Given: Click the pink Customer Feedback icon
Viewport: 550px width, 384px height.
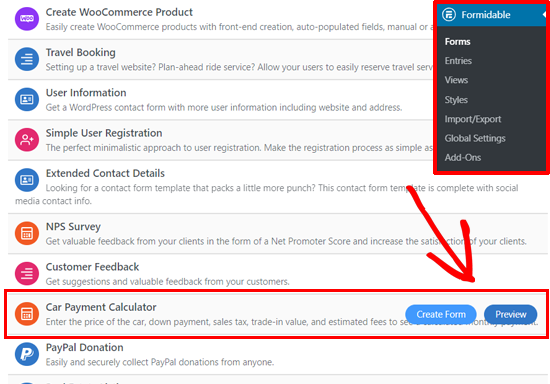Looking at the screenshot, I should pos(27,274).
